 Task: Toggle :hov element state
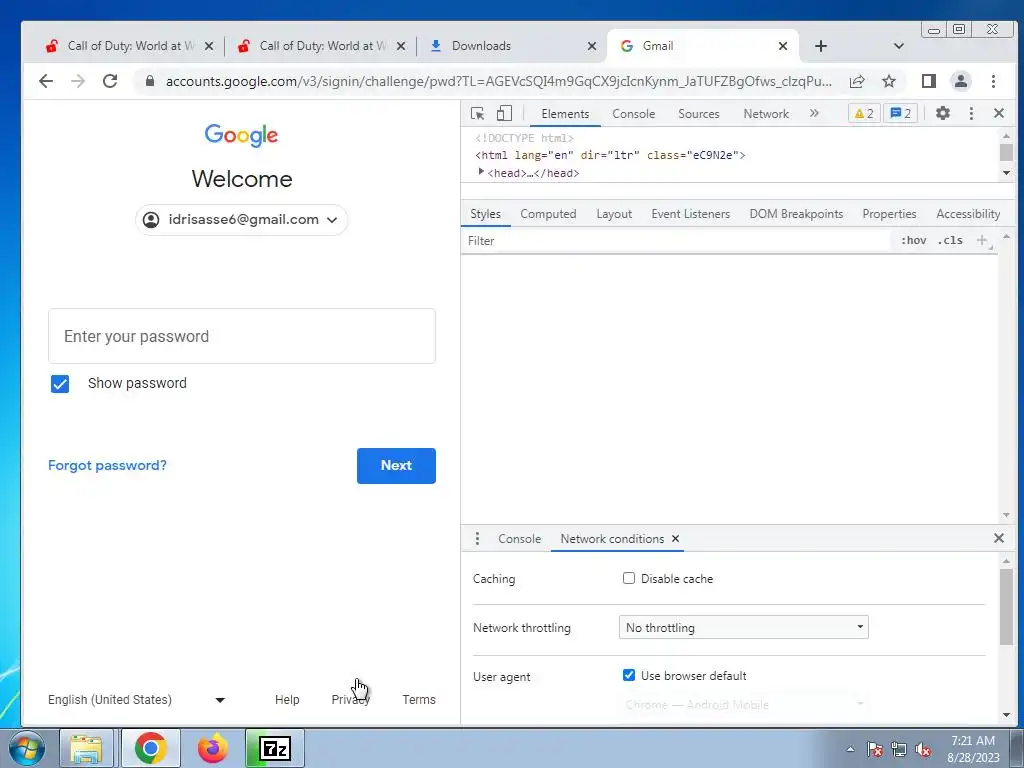click(913, 240)
